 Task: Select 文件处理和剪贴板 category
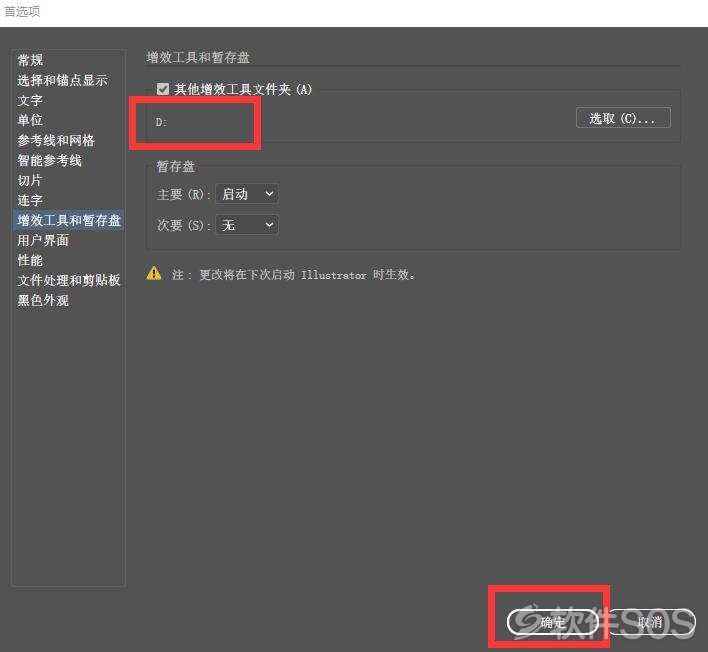pyautogui.click(x=69, y=280)
